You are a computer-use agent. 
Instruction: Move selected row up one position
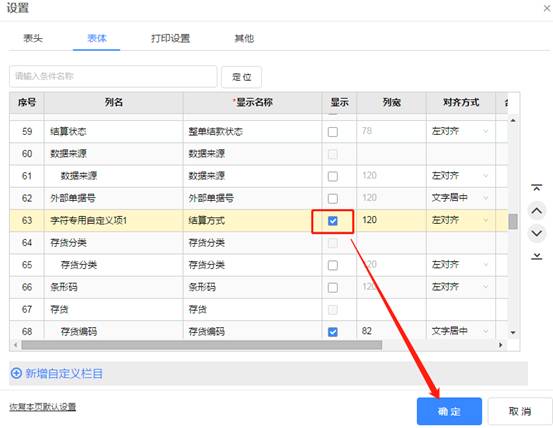coord(536,211)
